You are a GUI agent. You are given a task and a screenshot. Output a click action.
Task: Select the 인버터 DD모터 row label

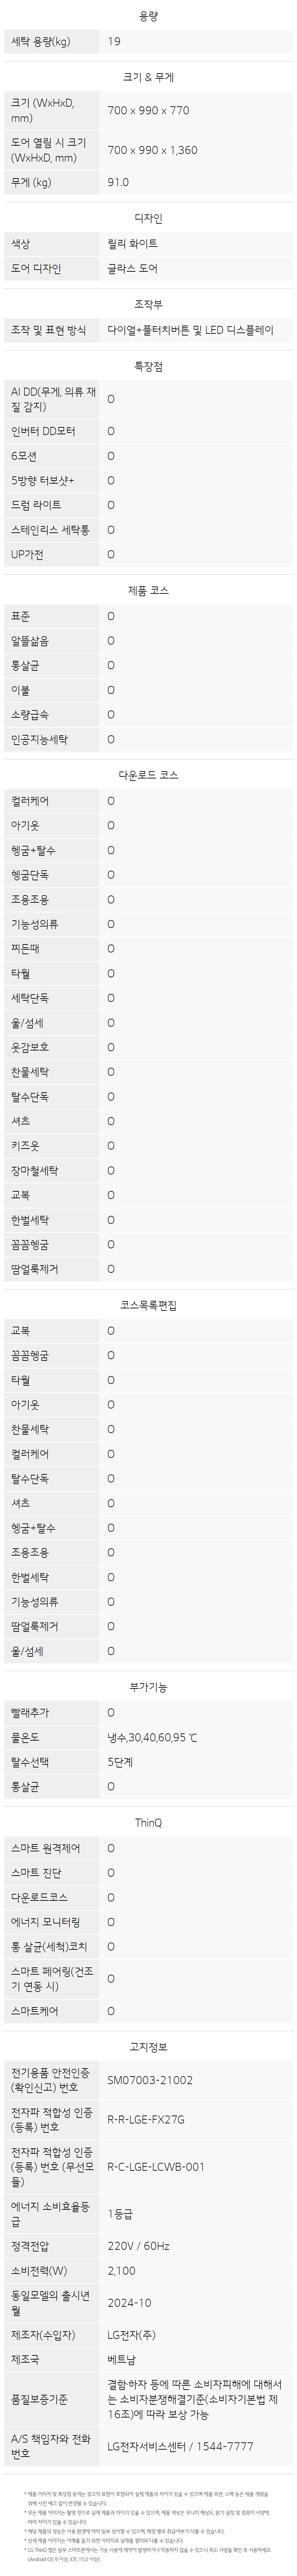coord(43,431)
